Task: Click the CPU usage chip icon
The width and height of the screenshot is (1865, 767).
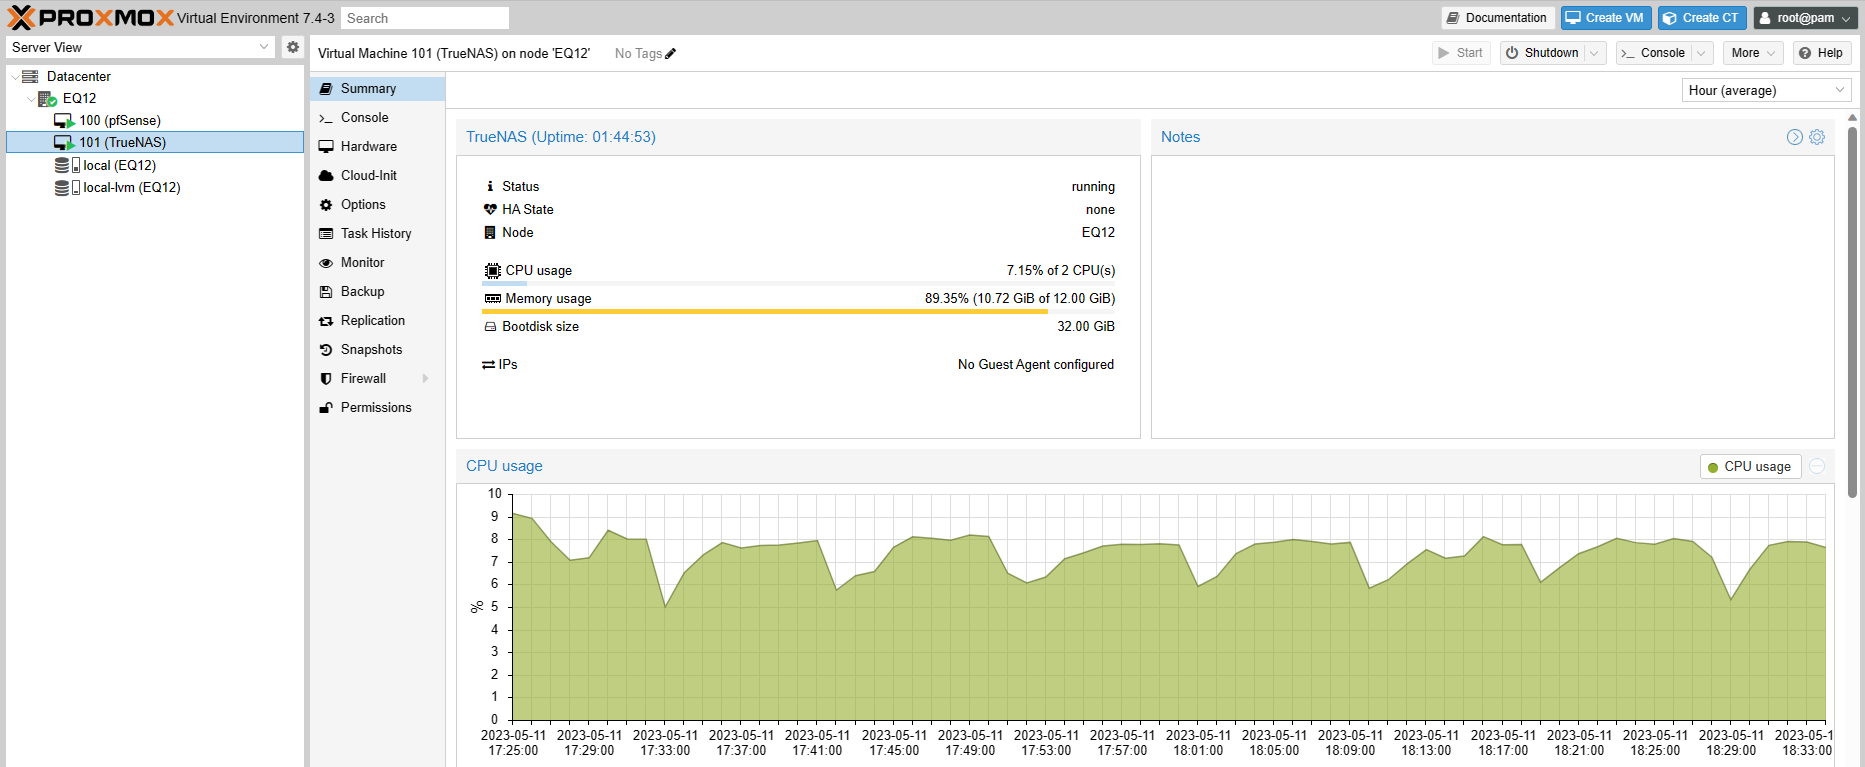Action: pyautogui.click(x=492, y=270)
